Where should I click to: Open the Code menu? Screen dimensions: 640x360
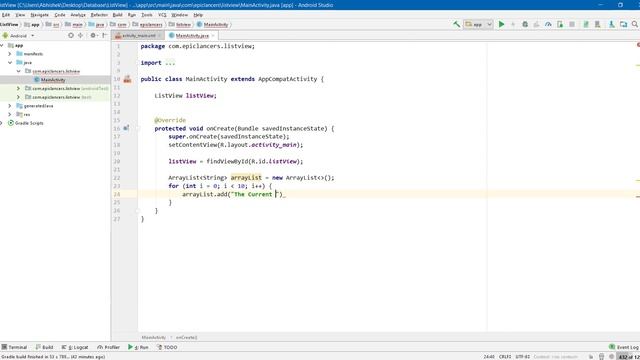pyautogui.click(x=60, y=15)
